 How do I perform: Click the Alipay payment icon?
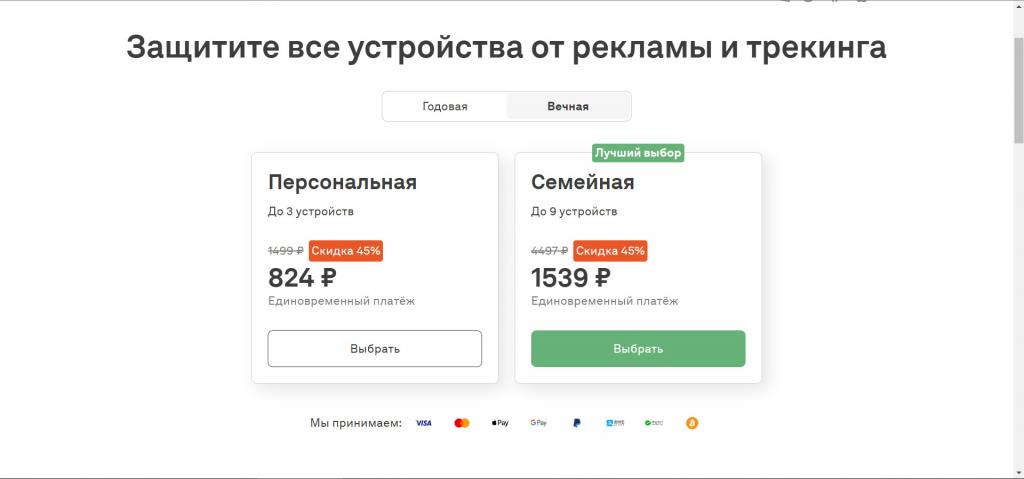(x=615, y=423)
